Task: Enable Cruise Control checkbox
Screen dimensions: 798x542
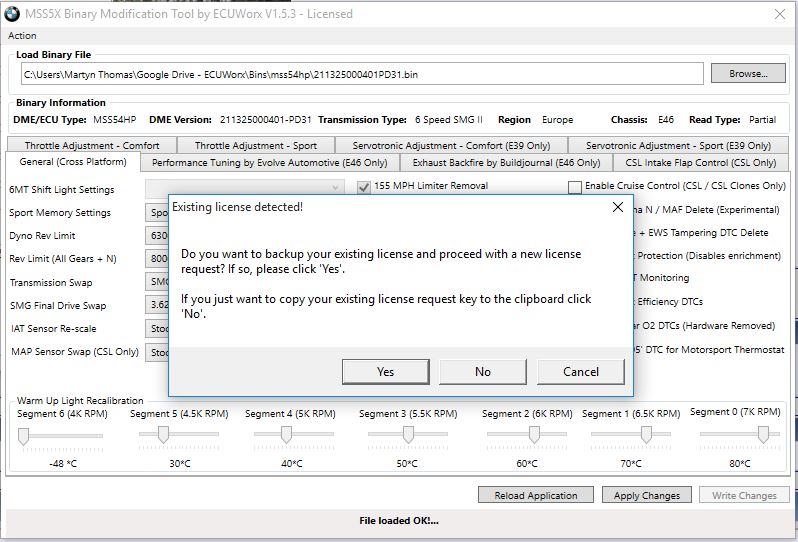Action: 575,187
